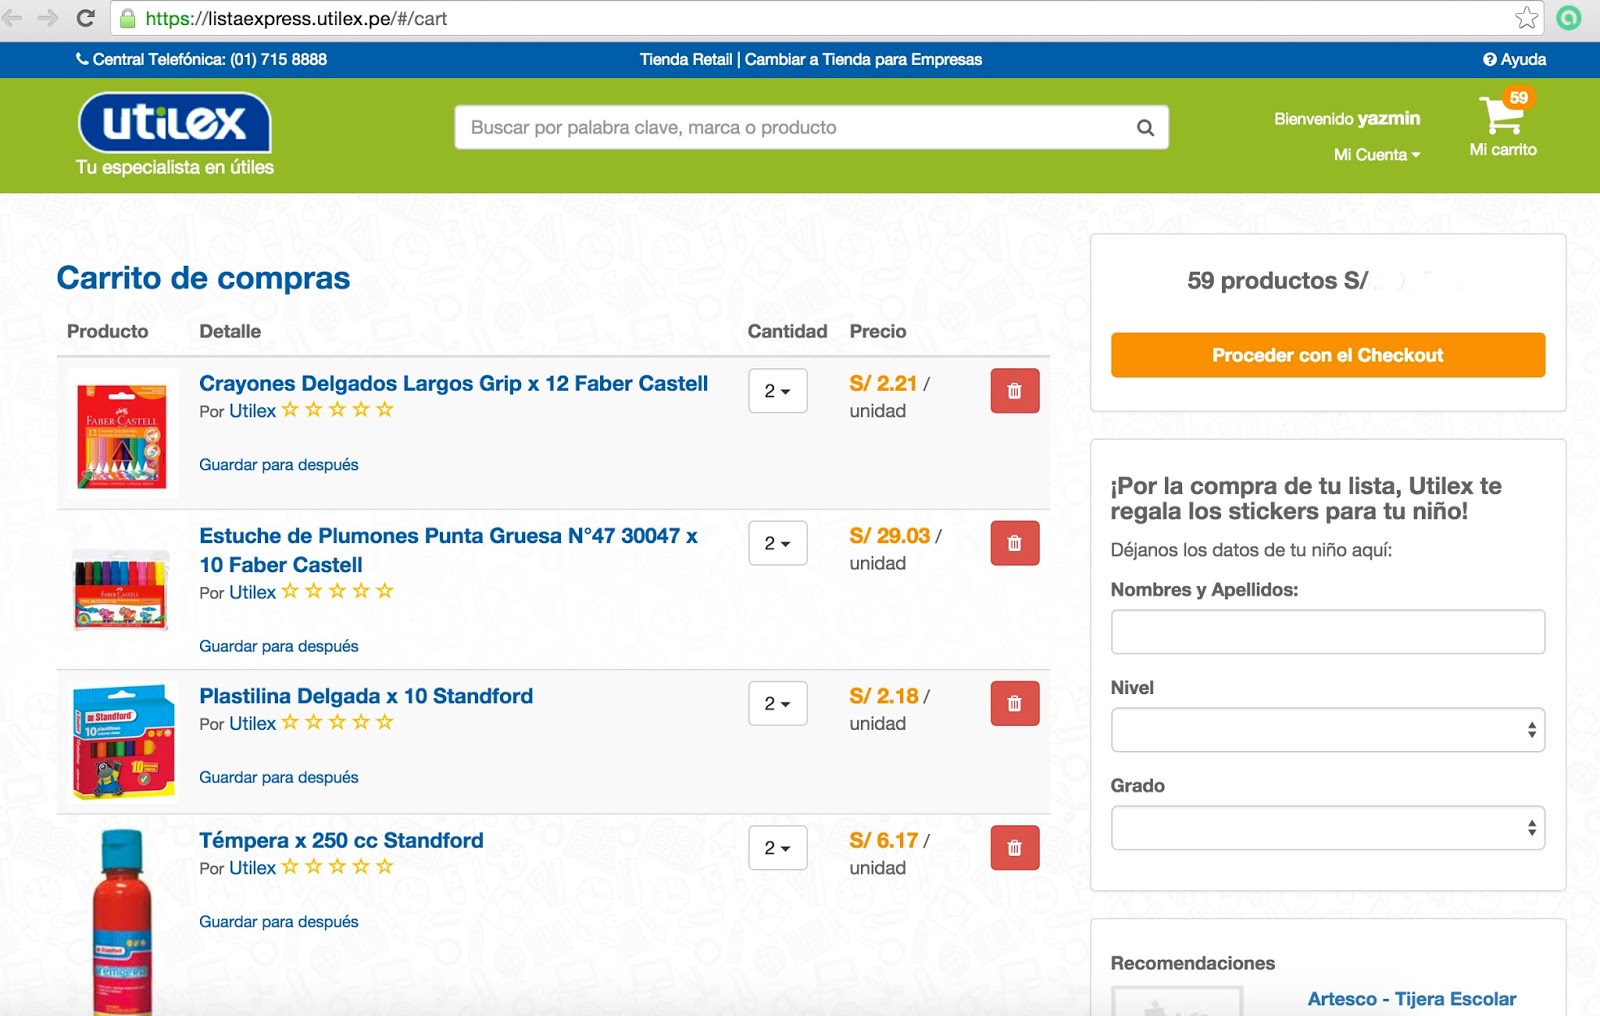Click rating stars for Estuche de Plumones

click(337, 591)
